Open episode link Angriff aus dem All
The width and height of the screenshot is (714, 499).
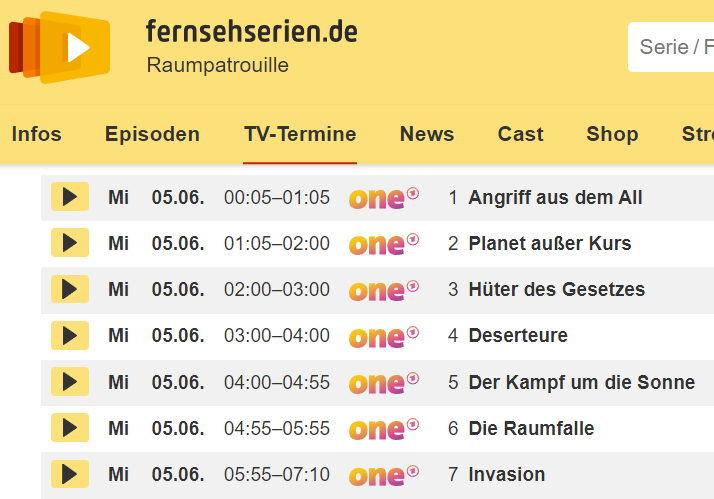click(555, 197)
